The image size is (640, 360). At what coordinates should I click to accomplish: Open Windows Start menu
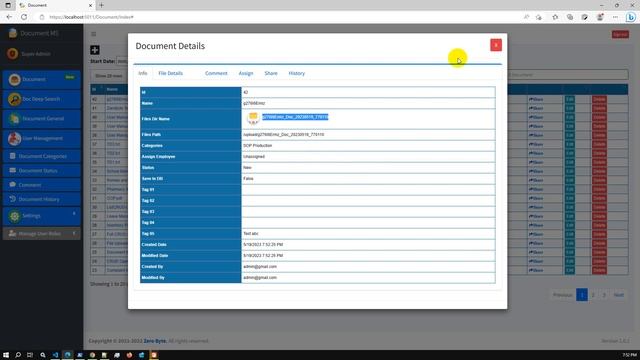(6, 355)
